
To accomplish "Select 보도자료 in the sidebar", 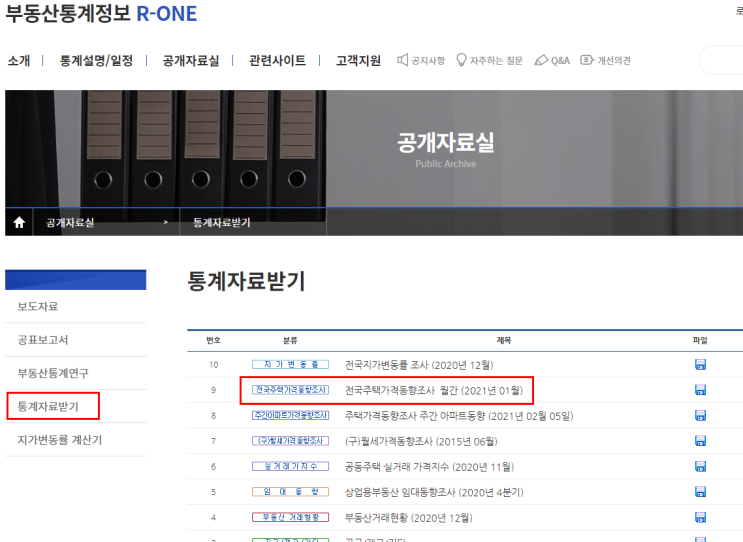I will point(38,307).
